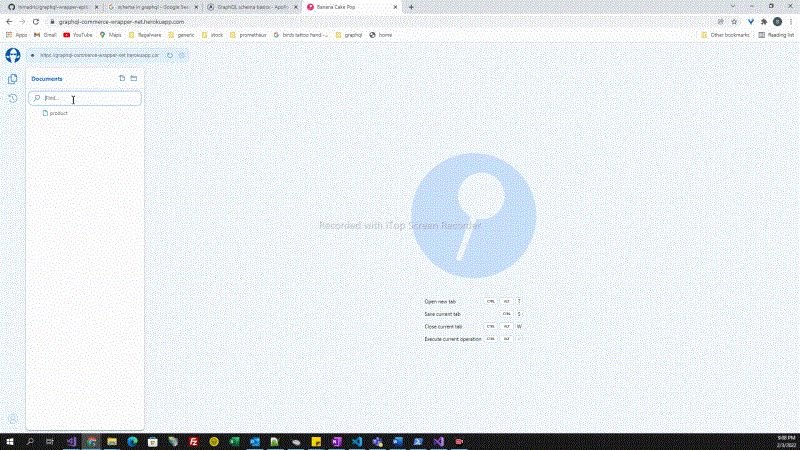800x450 pixels.
Task: Open the user account icon at the sidebar bottom
Action: [x=13, y=419]
